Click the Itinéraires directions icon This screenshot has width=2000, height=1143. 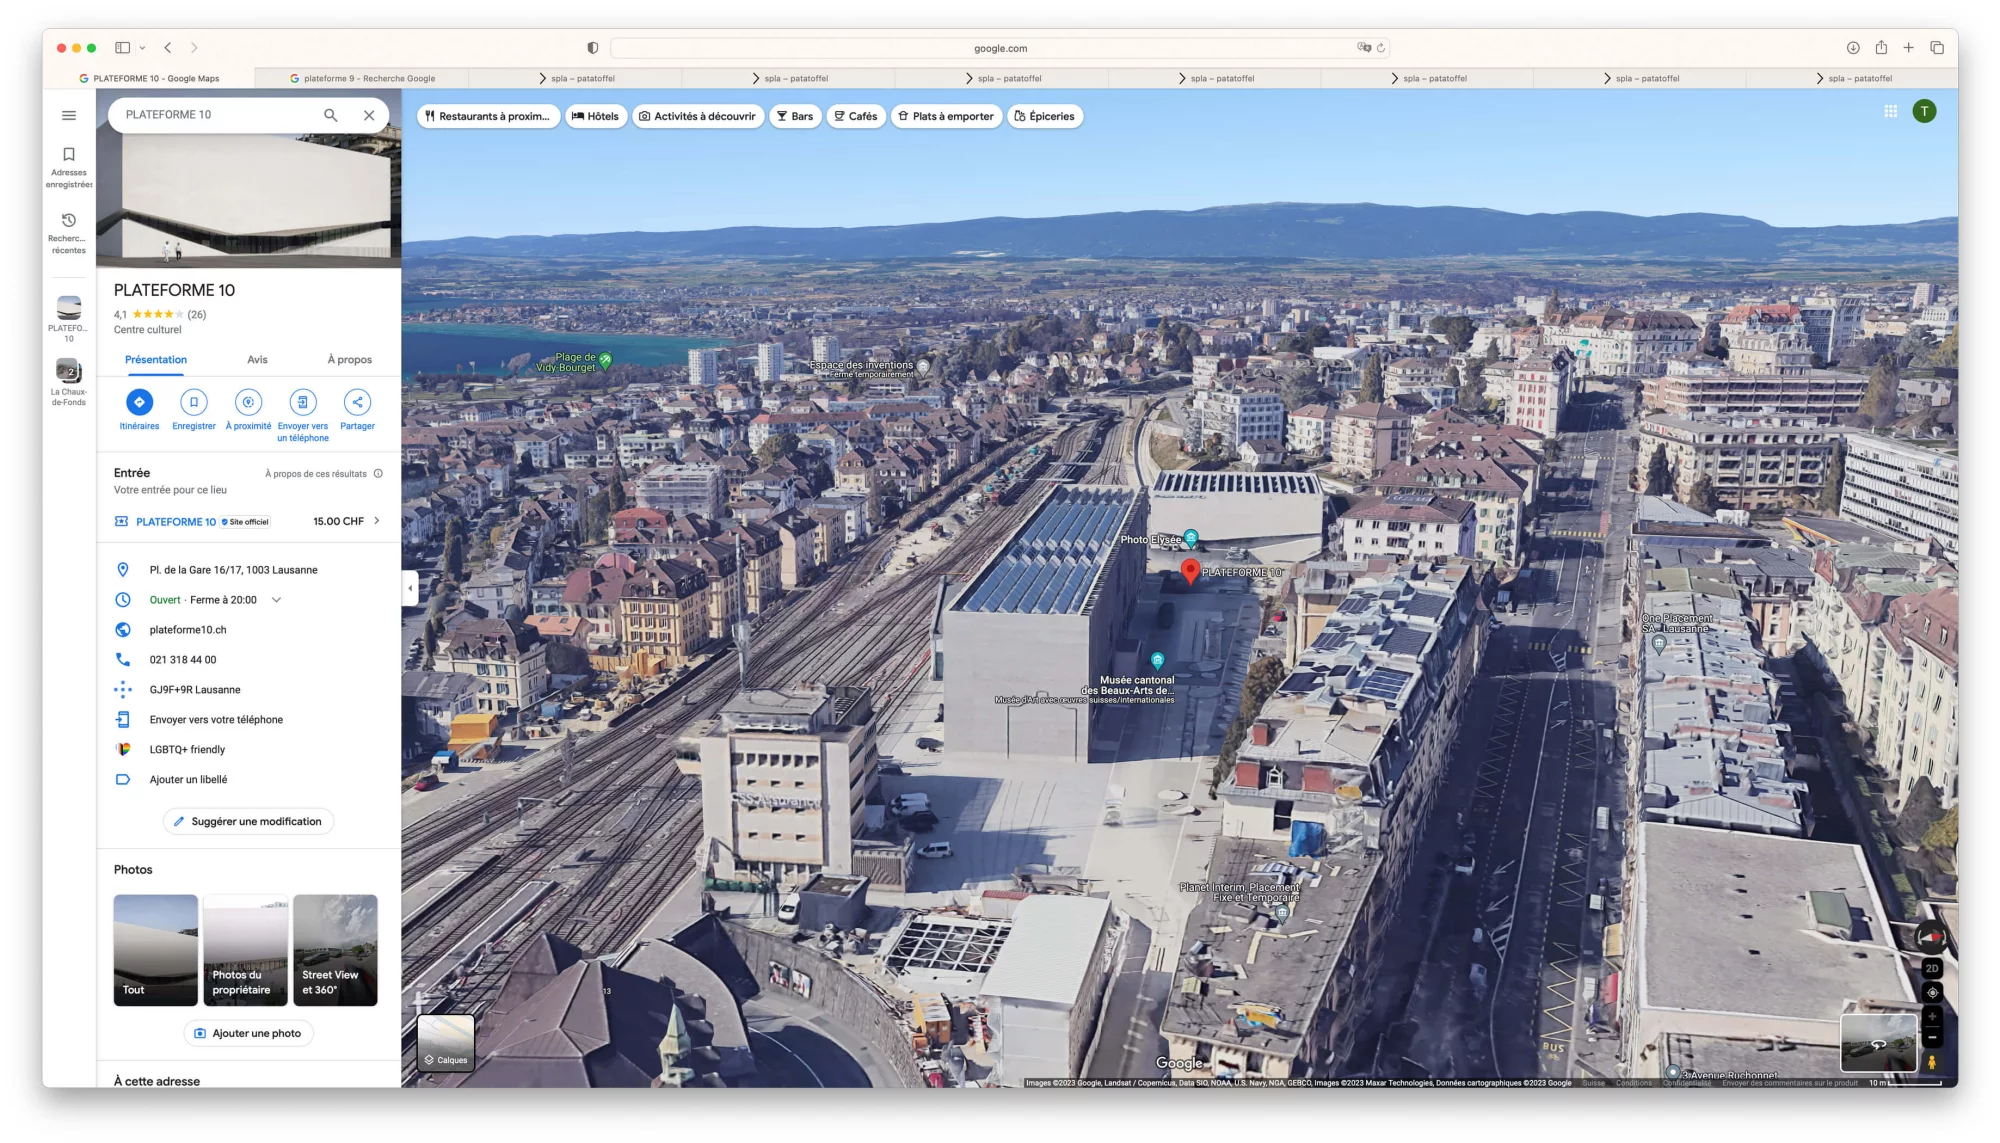pyautogui.click(x=139, y=402)
